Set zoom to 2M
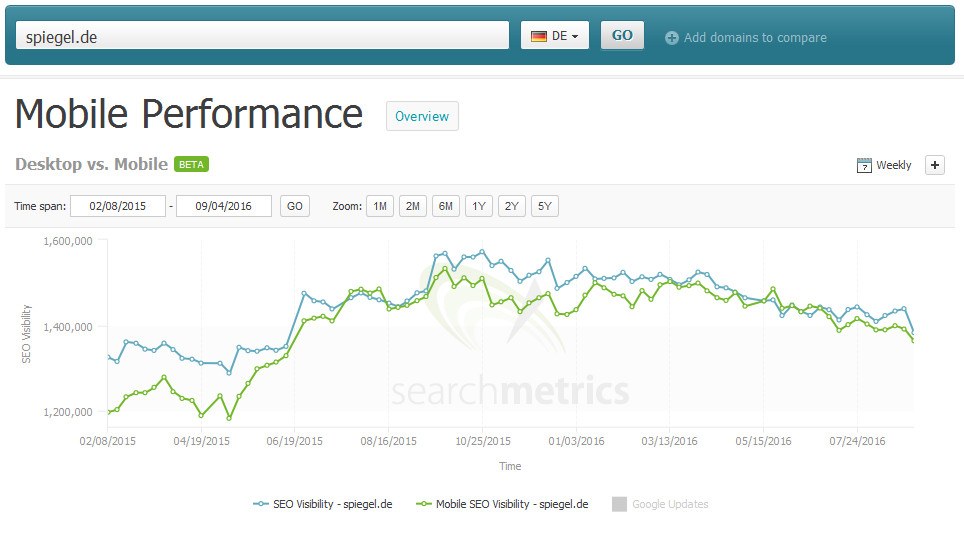This screenshot has height=534, width=964. pos(413,206)
